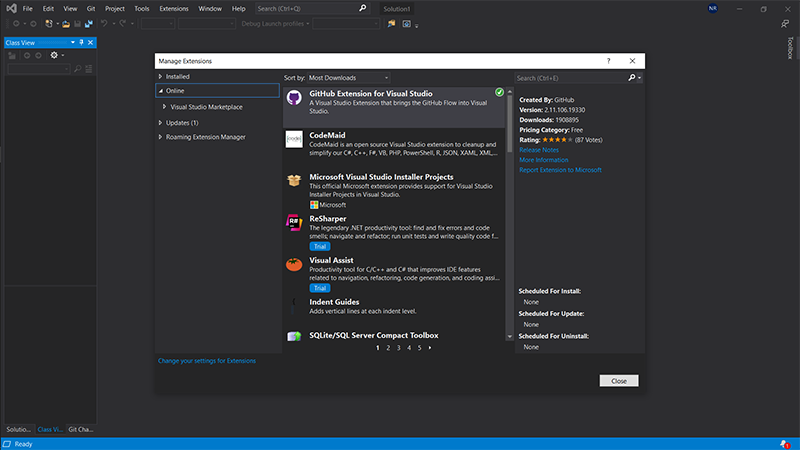Viewport: 800px width, 450px height.
Task: Click the Installer Projects box icon
Action: (294, 180)
